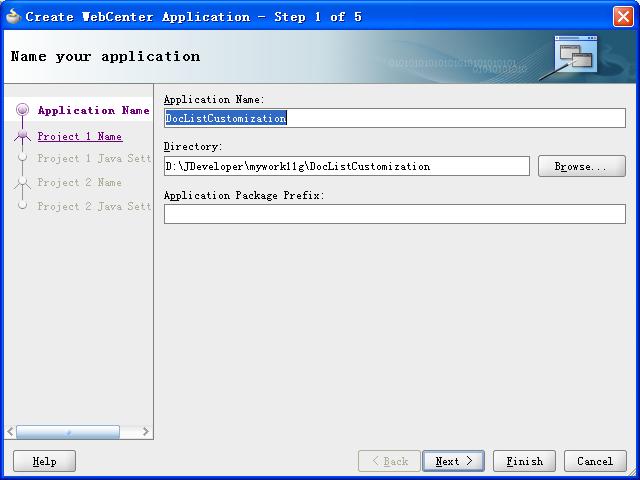Viewport: 640px width, 480px height.
Task: Go to the Next wizard step
Action: (453, 461)
